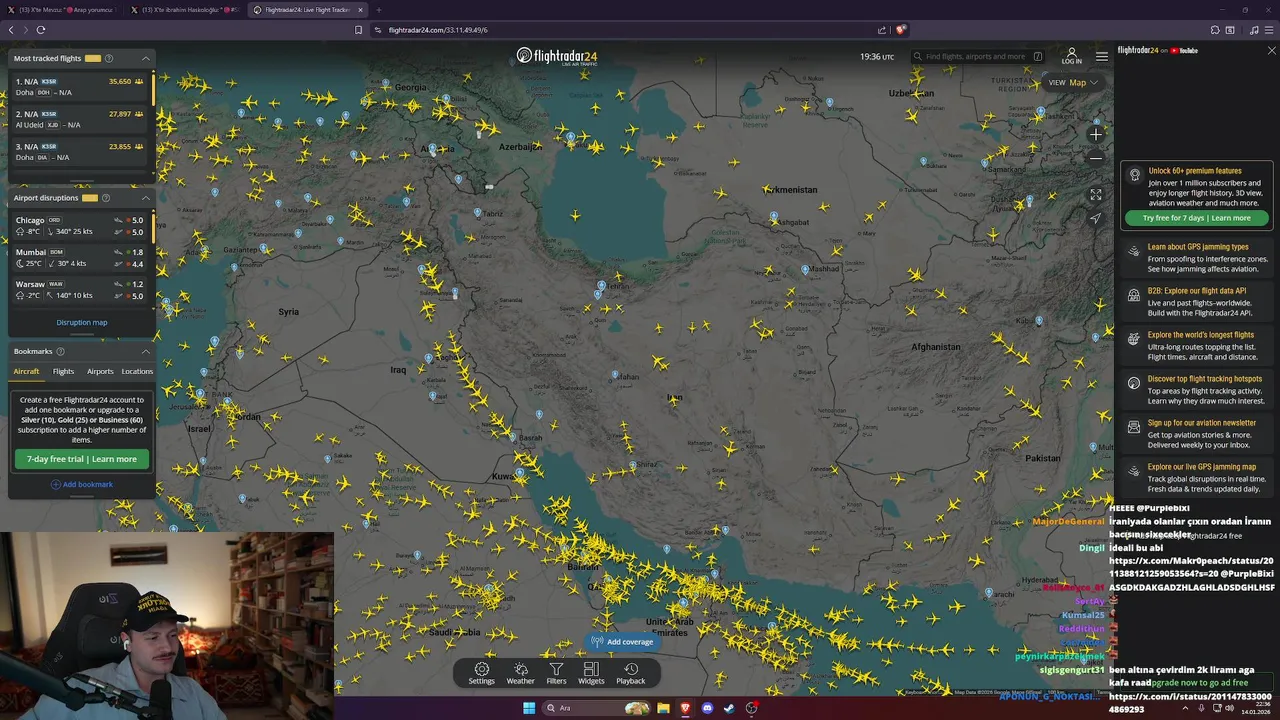Toggle fullscreen map mode icon
The height and width of the screenshot is (720, 1280).
(1096, 195)
